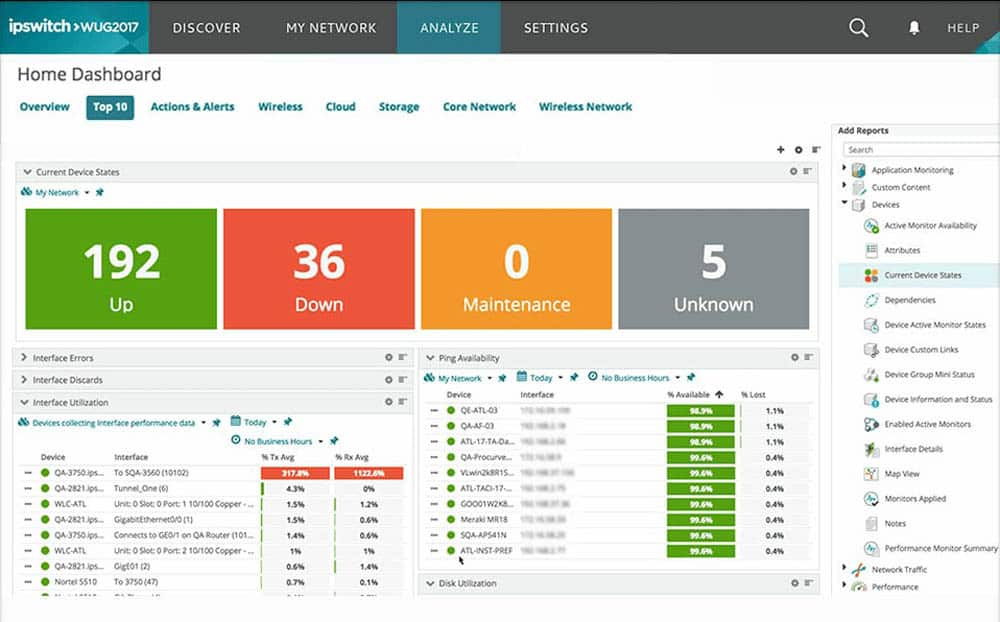Click the Notes report icon

[x=871, y=524]
